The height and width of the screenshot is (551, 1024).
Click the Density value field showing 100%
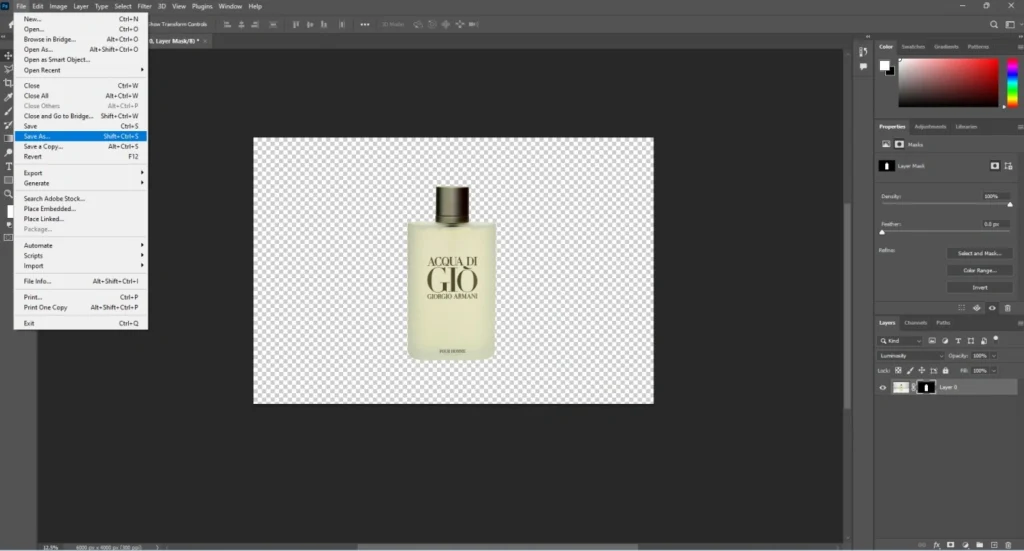tap(996, 196)
